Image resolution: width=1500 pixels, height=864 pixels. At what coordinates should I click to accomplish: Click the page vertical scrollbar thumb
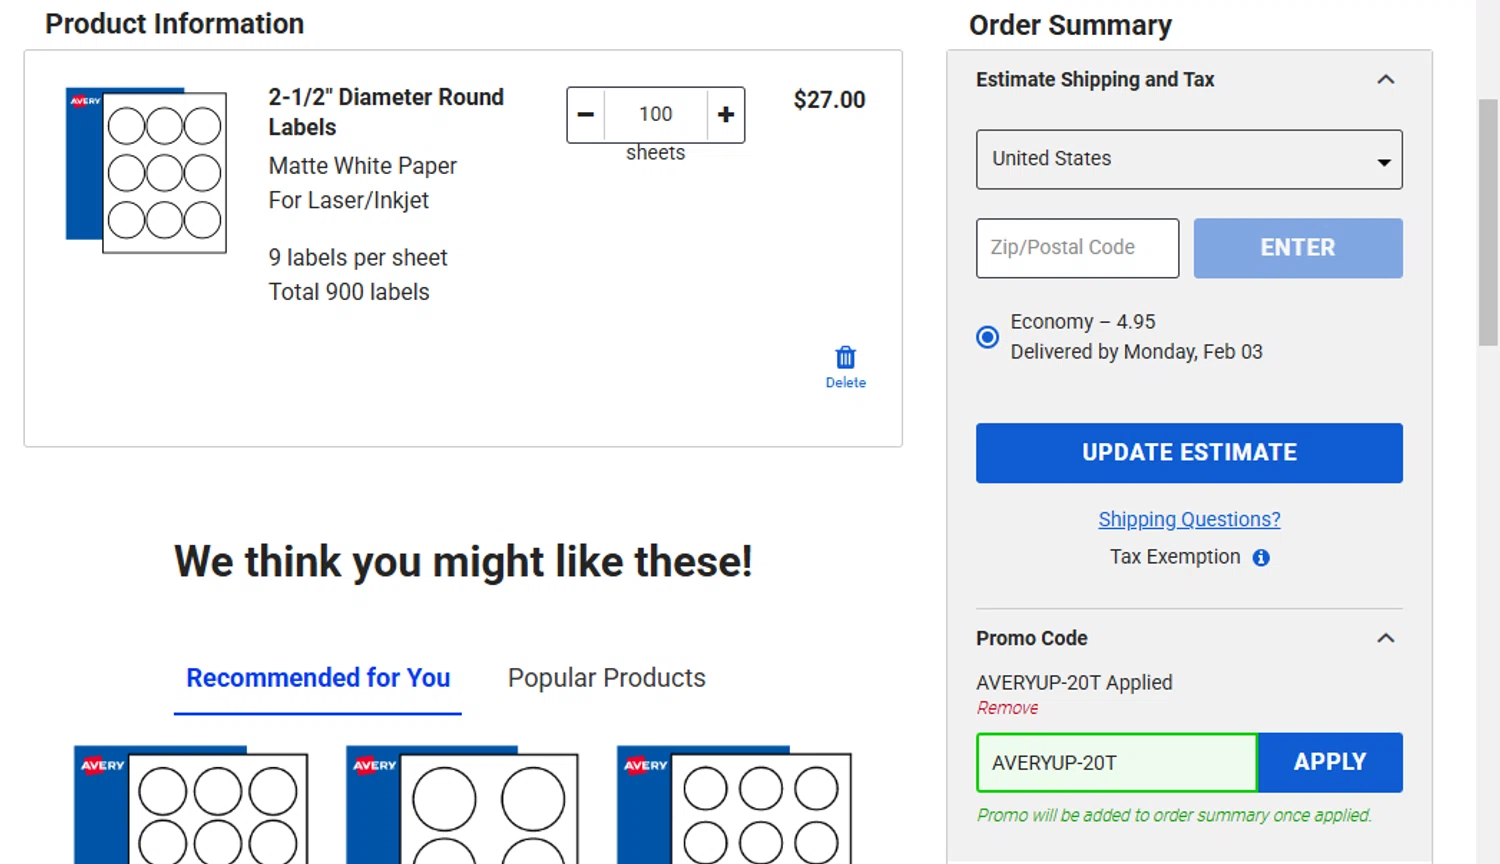coord(1488,222)
